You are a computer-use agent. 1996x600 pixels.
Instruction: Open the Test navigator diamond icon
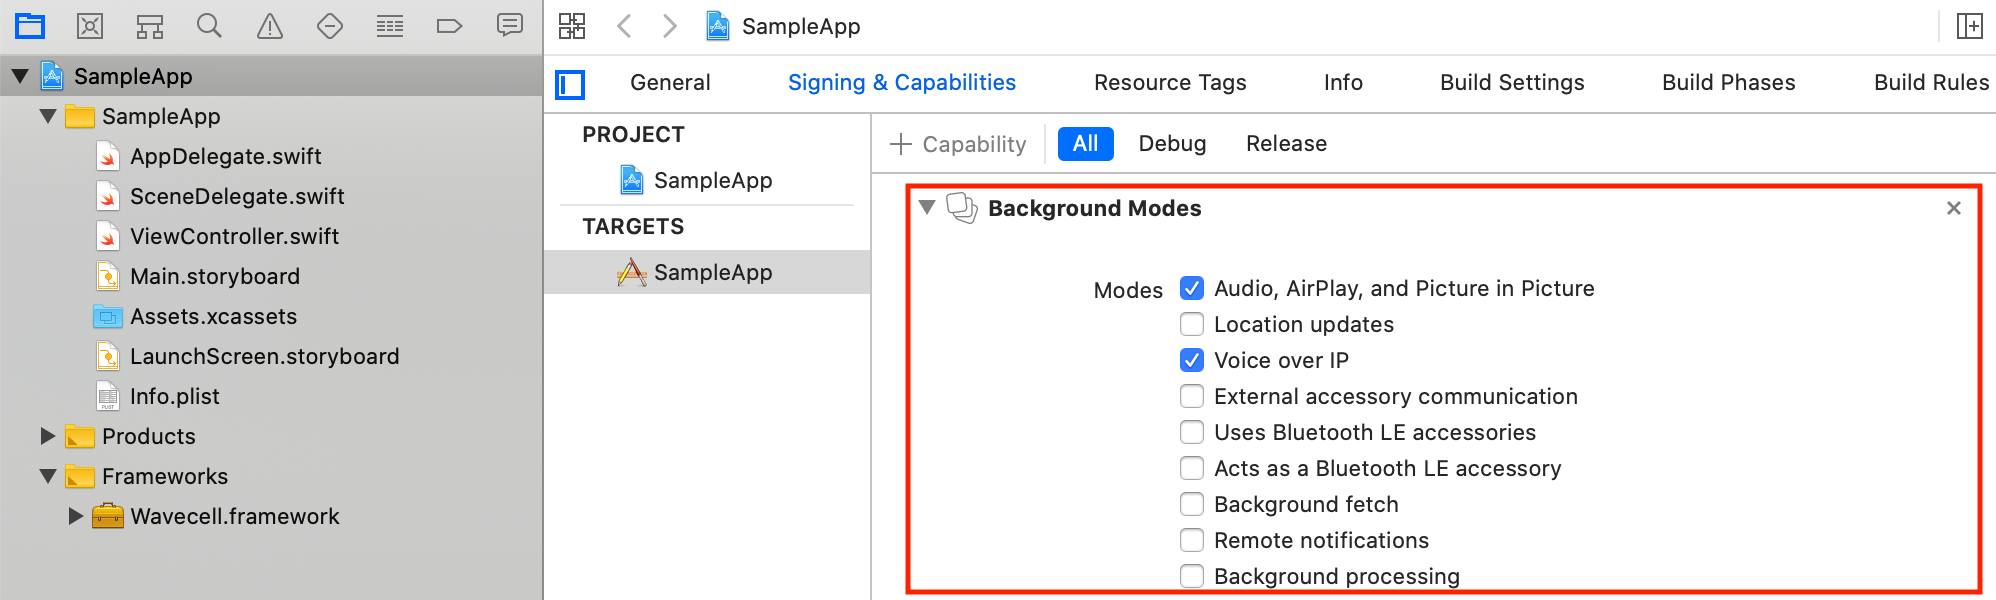tap(330, 26)
